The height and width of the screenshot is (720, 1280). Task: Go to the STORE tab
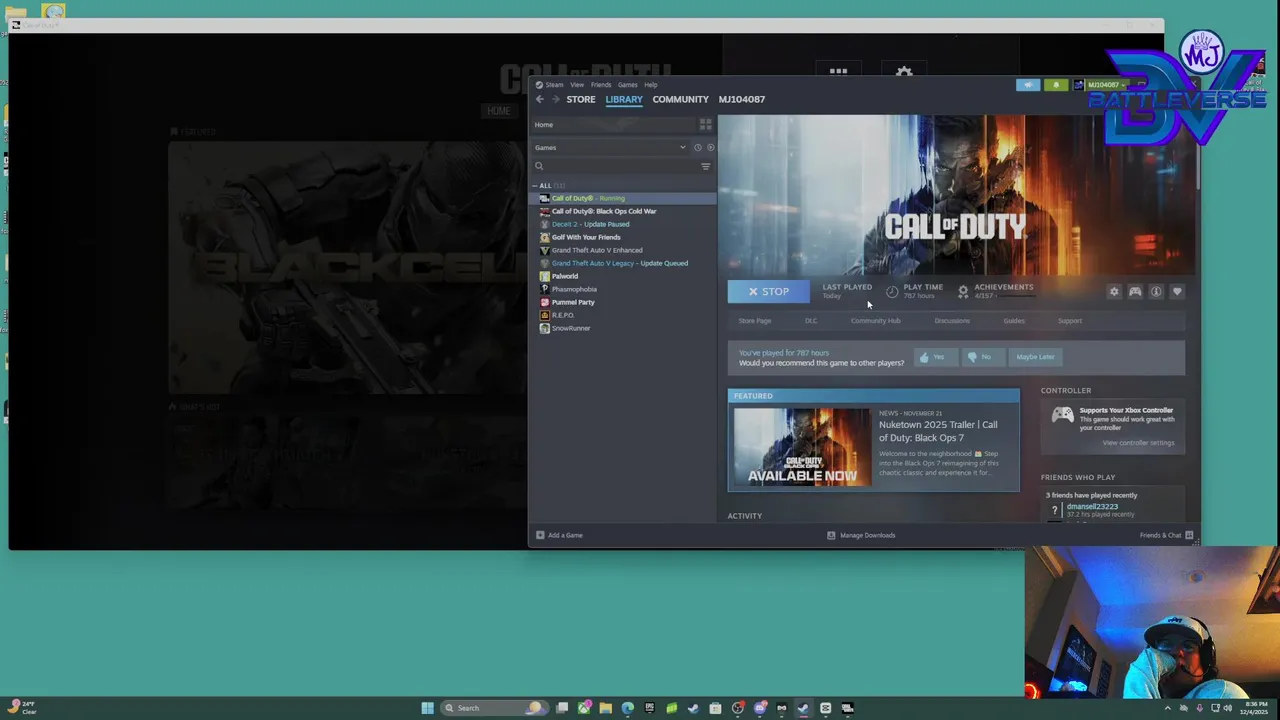581,99
